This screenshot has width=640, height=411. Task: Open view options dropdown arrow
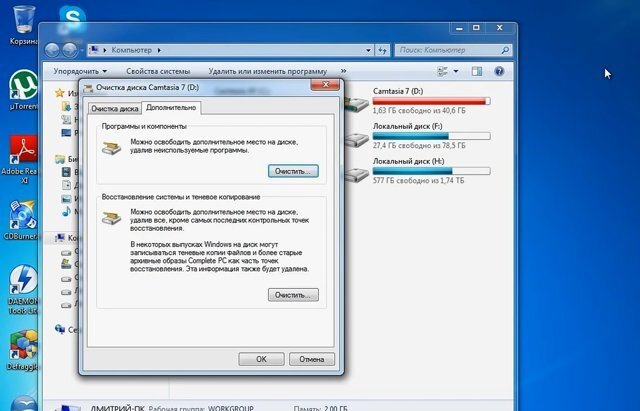[x=456, y=71]
